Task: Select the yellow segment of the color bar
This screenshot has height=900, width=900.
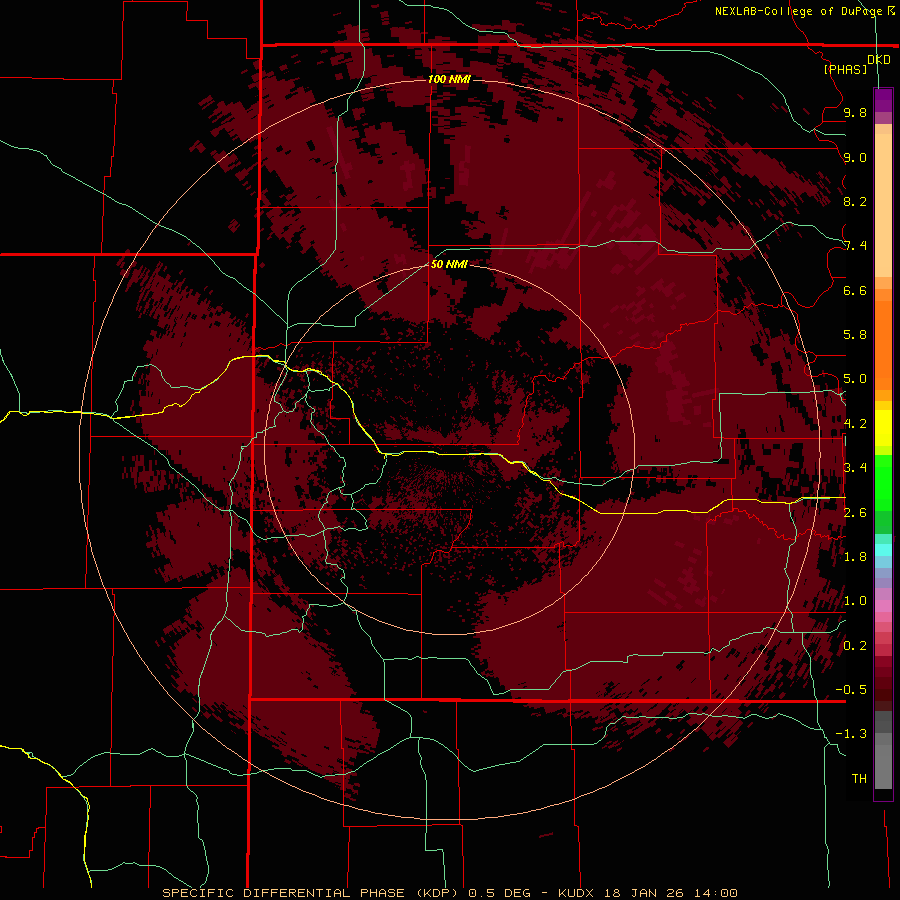Action: pyautogui.click(x=883, y=428)
